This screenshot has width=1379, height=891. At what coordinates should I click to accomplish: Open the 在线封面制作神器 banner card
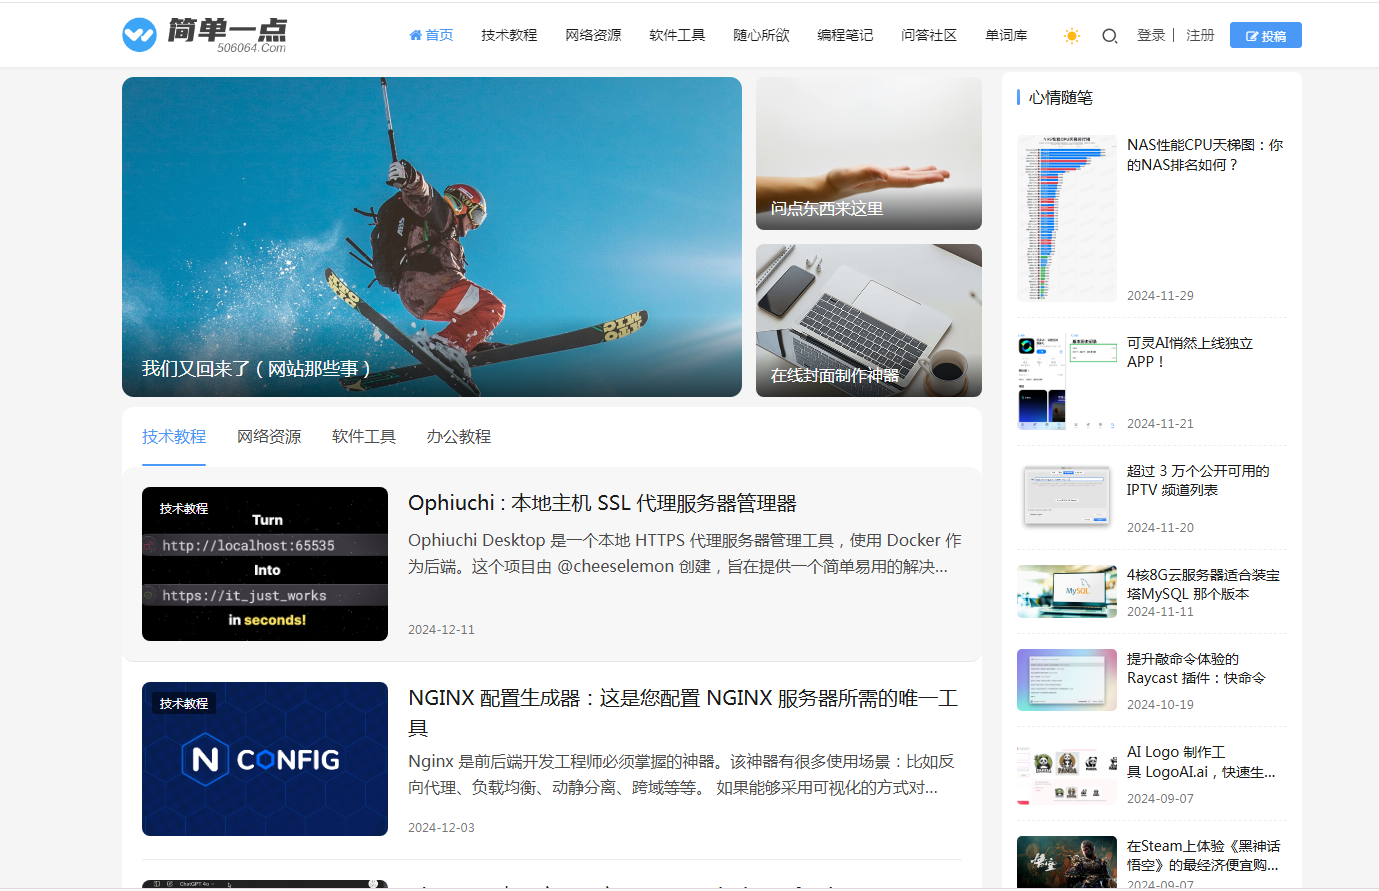(x=869, y=320)
